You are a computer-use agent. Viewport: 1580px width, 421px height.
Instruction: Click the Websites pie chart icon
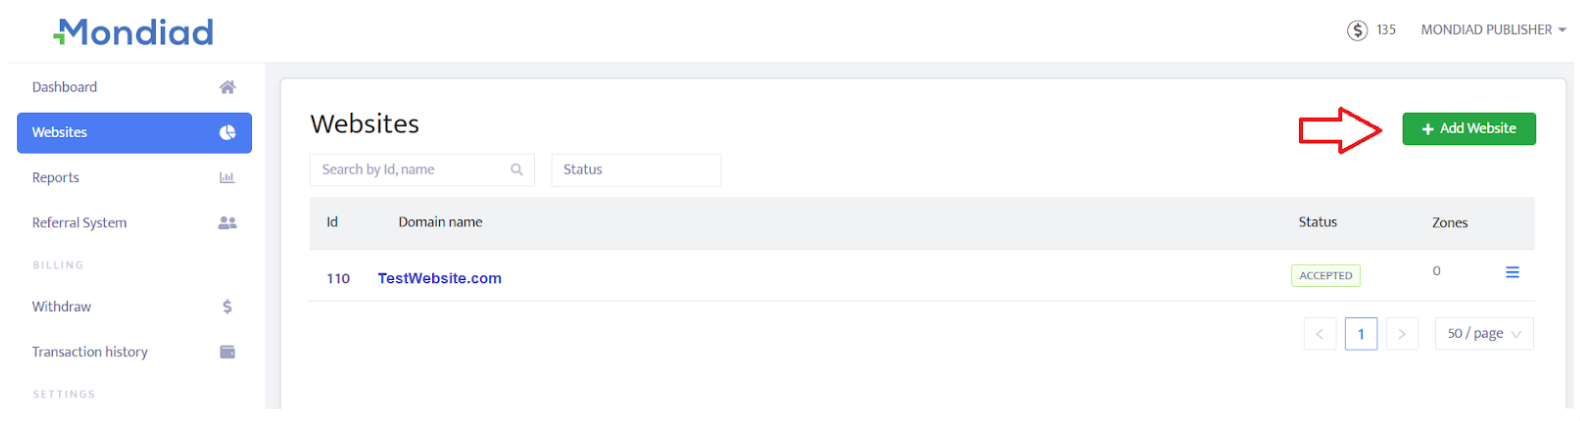[227, 132]
